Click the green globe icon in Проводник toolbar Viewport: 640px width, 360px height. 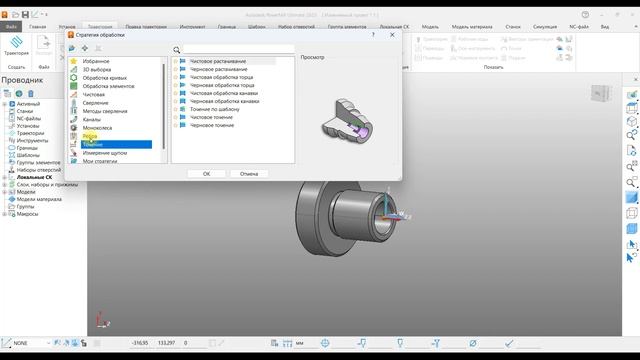[x=19, y=93]
